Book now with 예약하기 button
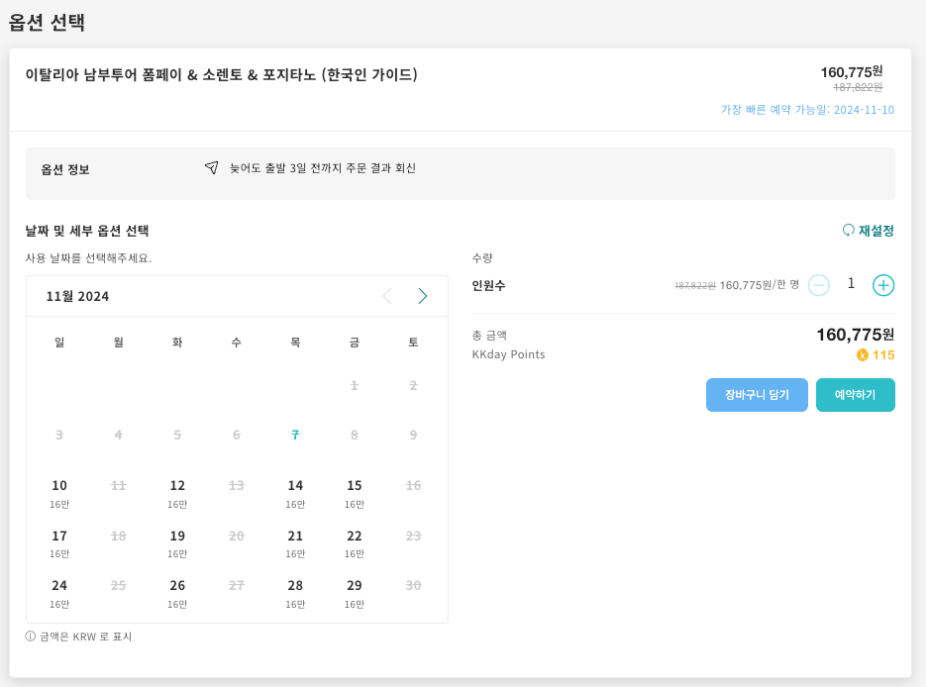Screen dimensions: 926x687 (855, 395)
